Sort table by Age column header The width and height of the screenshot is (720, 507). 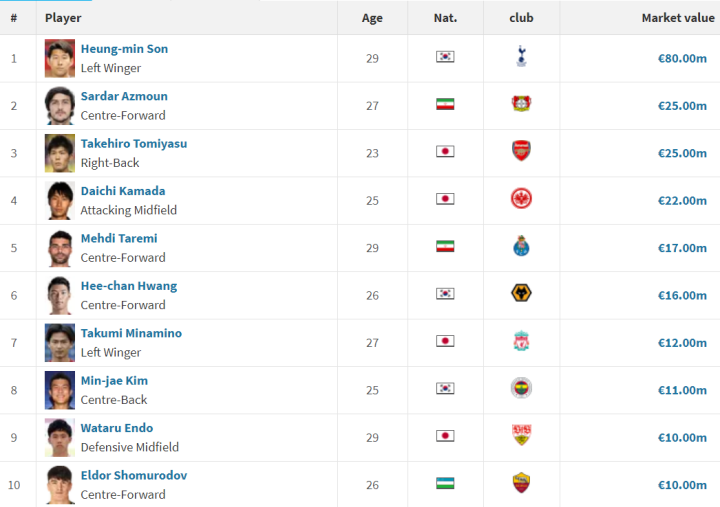[372, 18]
